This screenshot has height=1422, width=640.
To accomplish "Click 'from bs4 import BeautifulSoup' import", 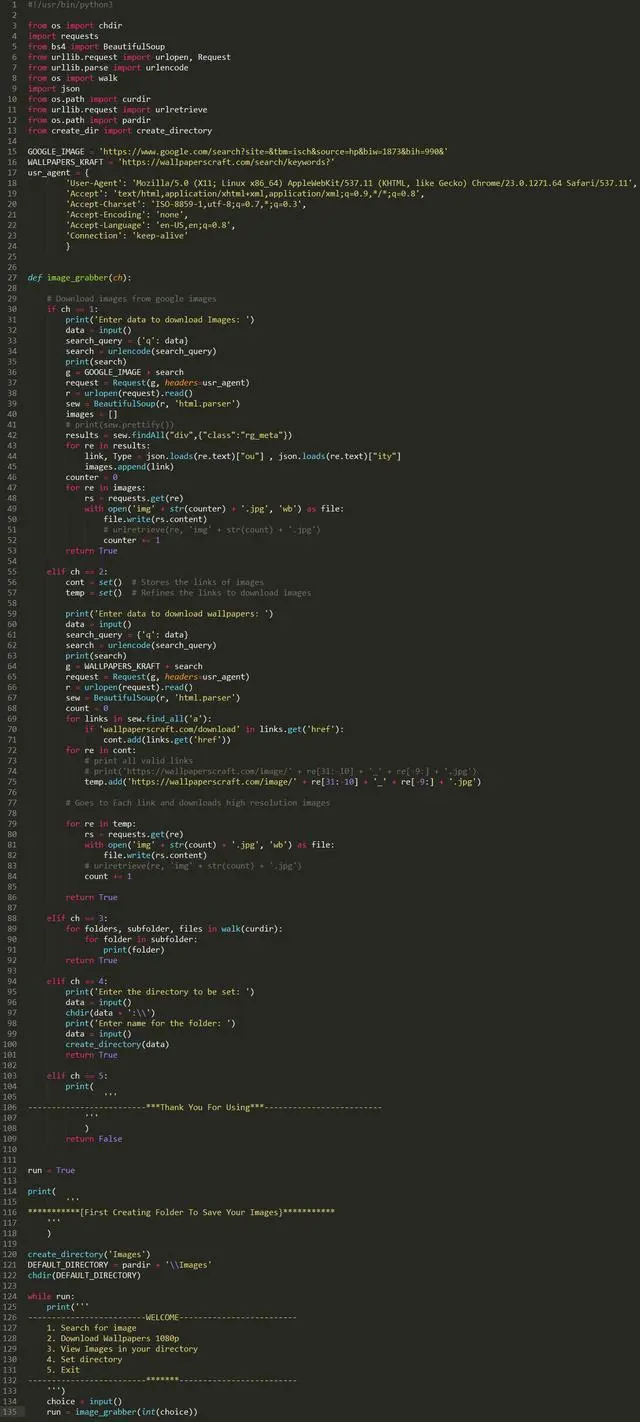I will 96,46.
